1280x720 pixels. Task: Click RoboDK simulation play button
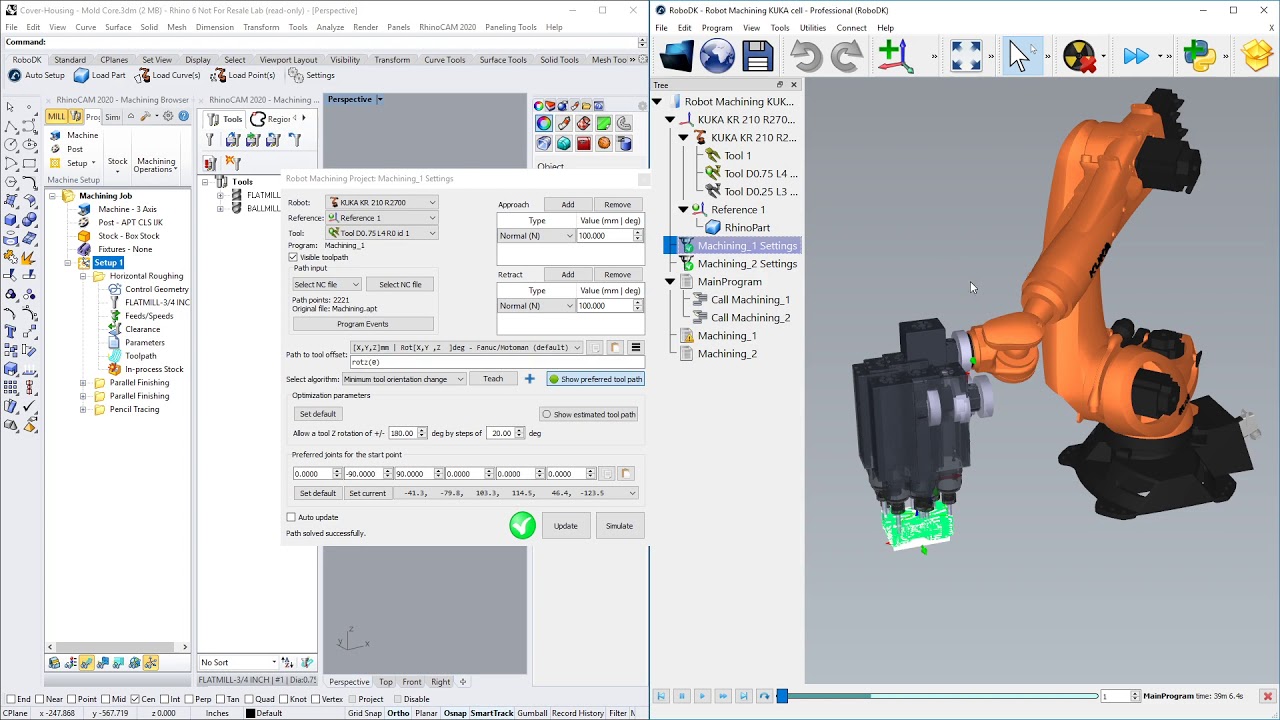(x=702, y=696)
